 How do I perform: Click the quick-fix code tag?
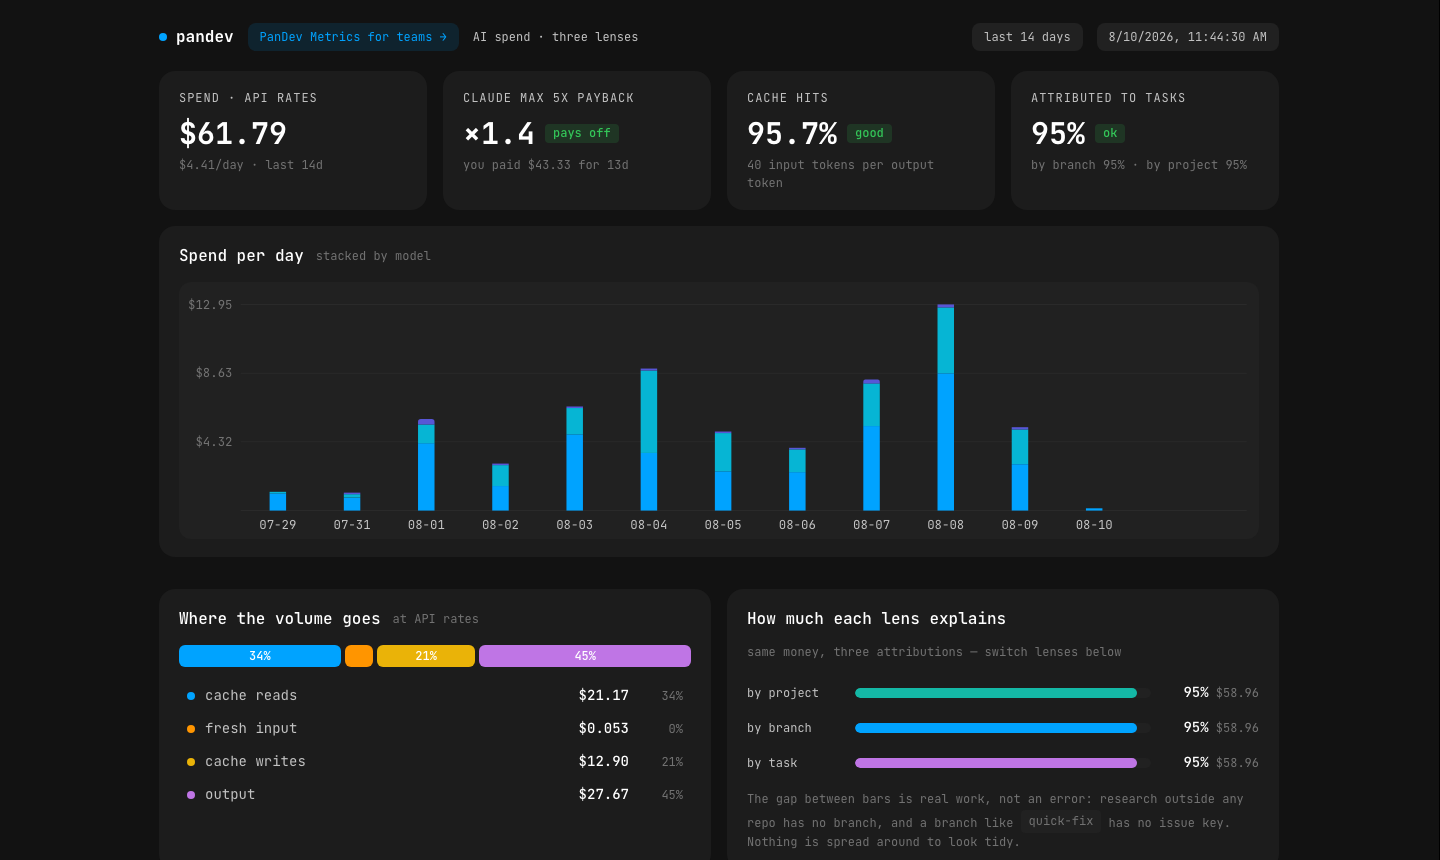pyautogui.click(x=1061, y=821)
